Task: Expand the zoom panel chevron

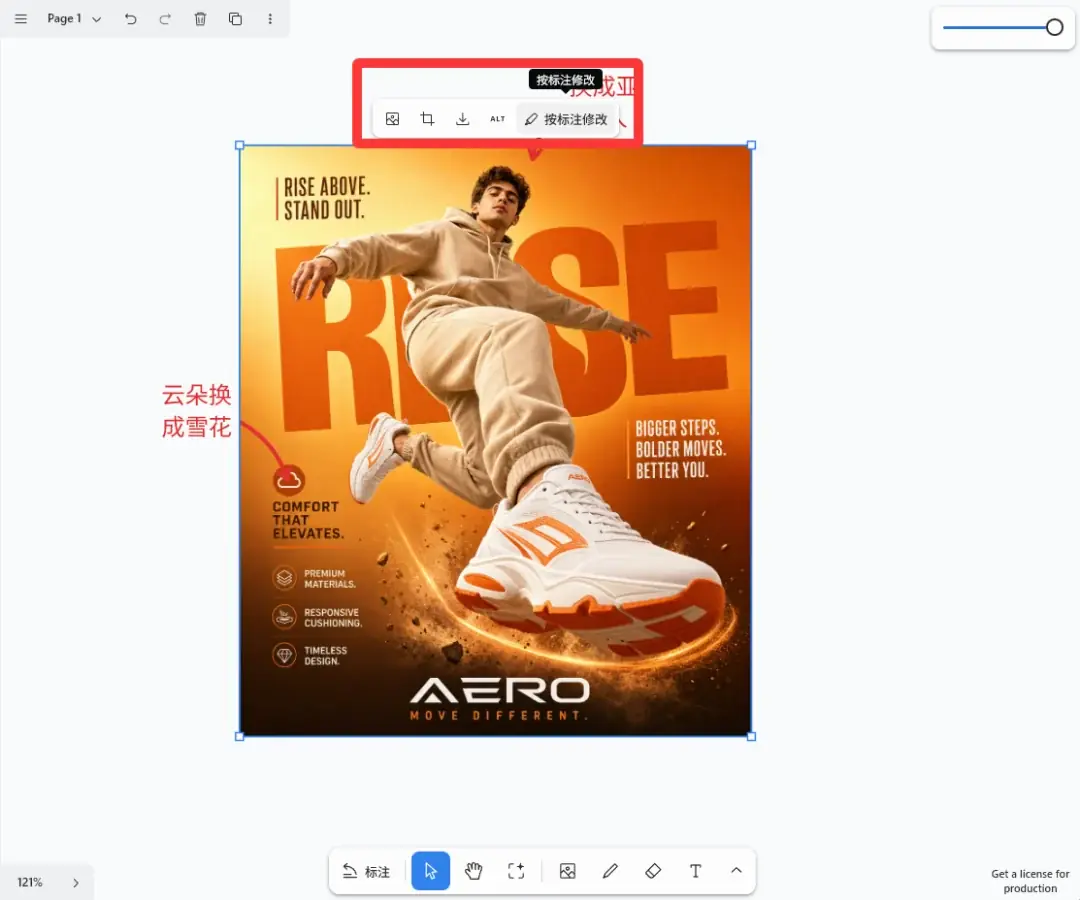Action: click(76, 883)
